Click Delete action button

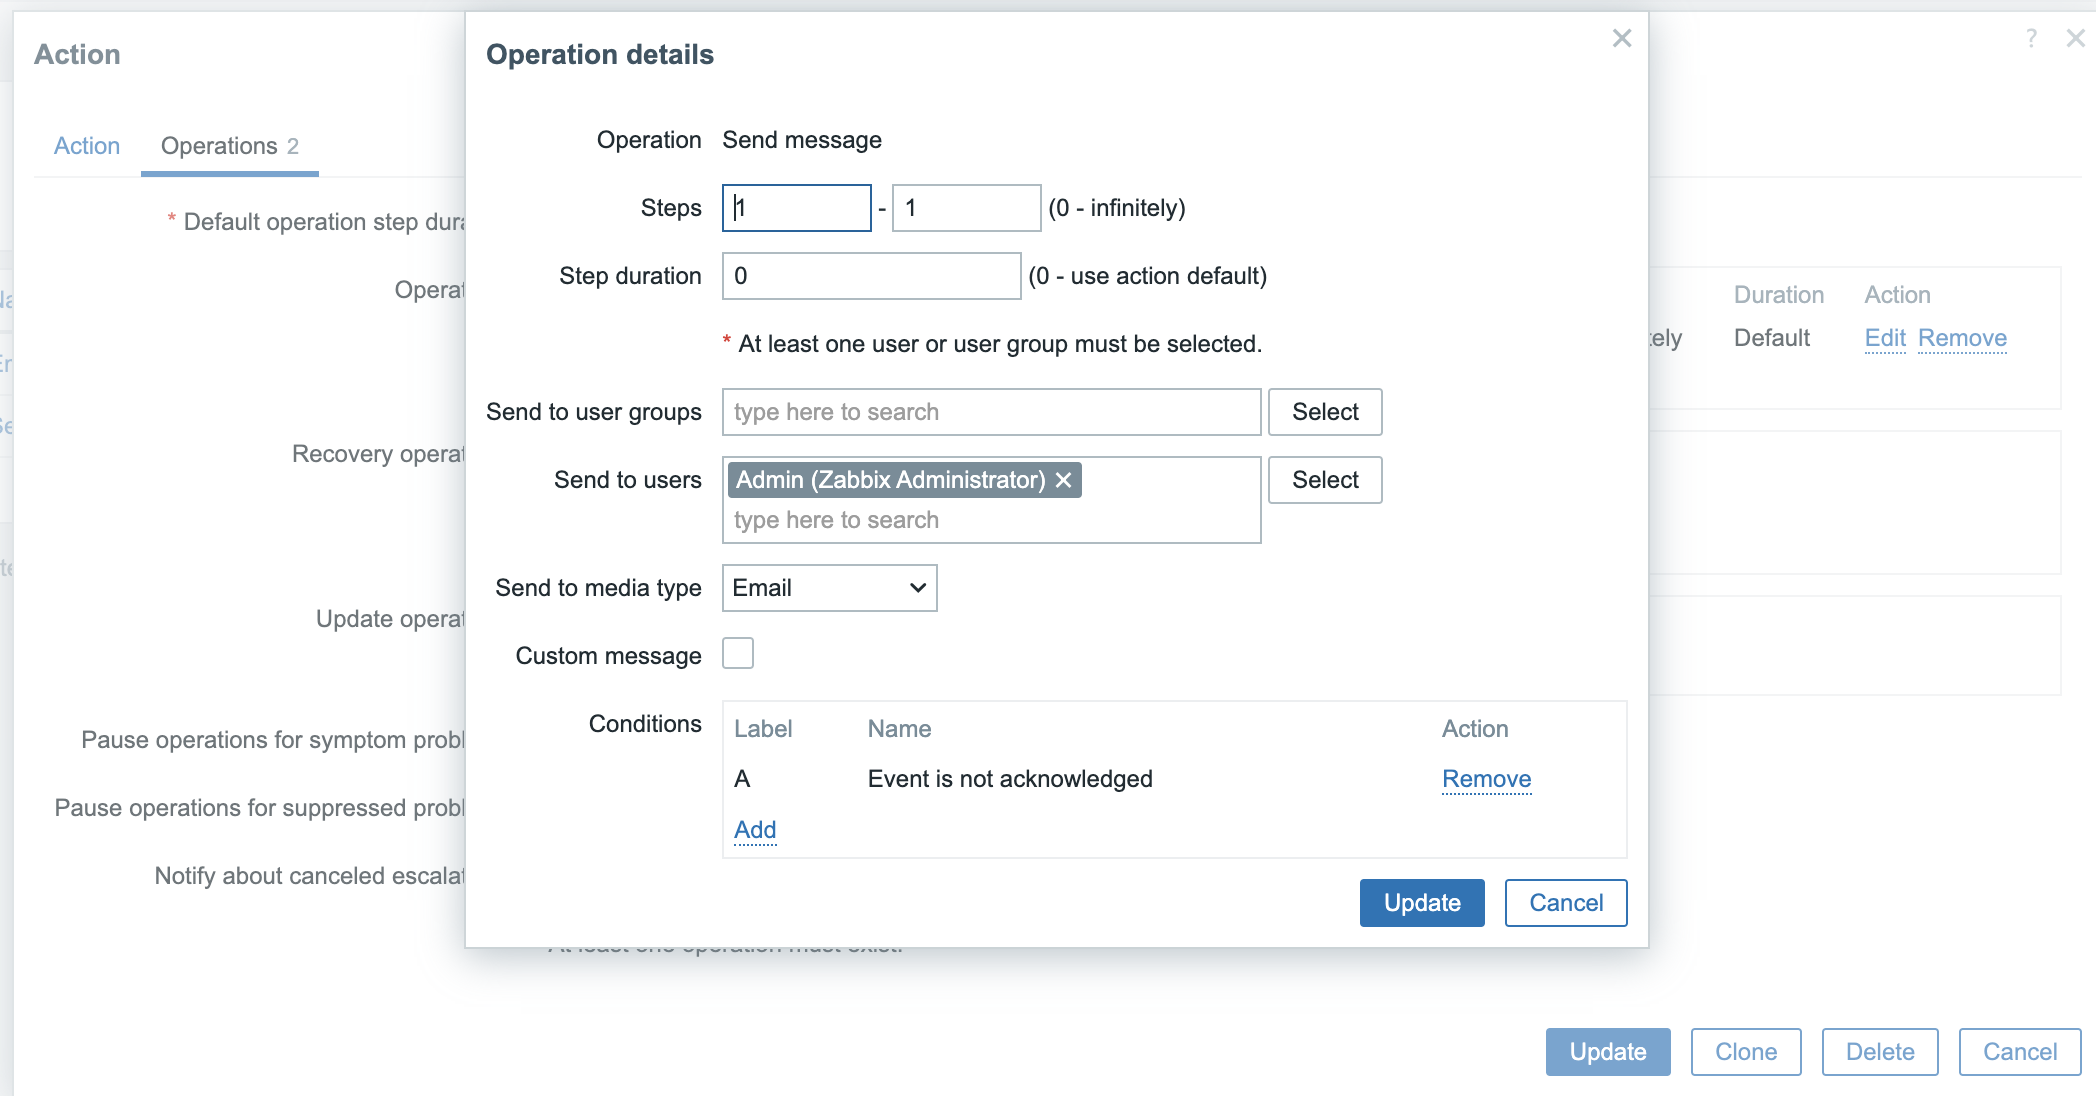click(x=1879, y=1052)
